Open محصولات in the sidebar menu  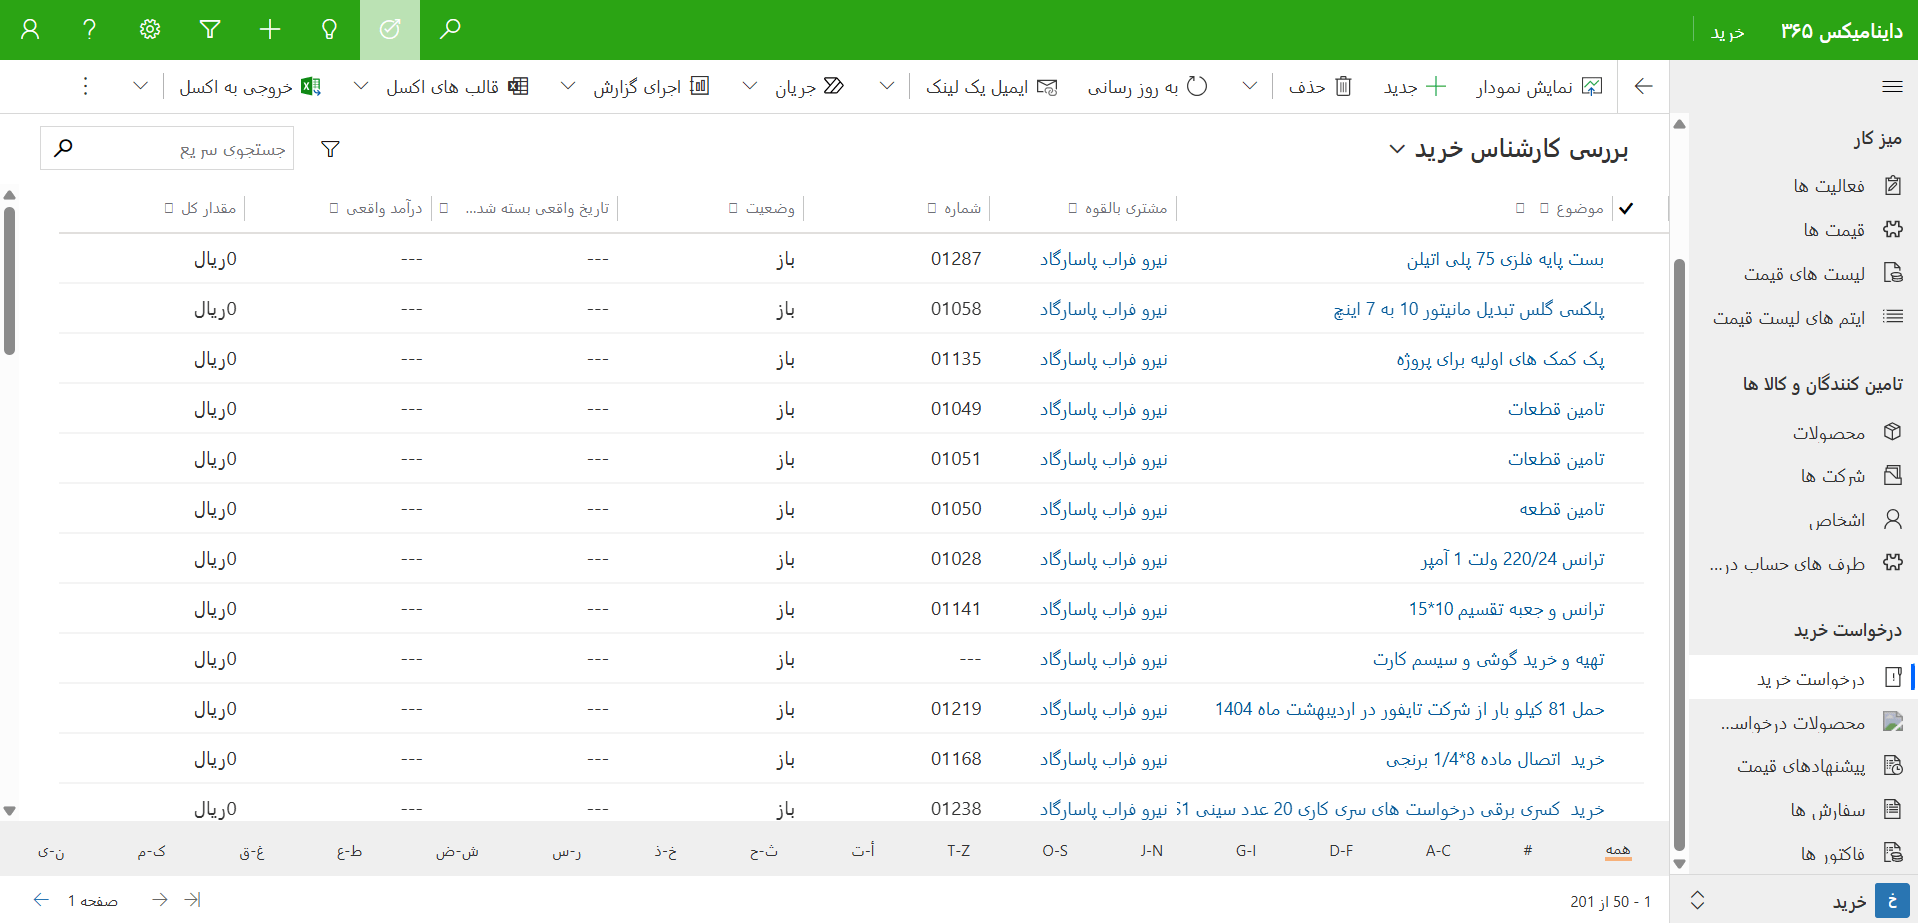pyautogui.click(x=1828, y=432)
